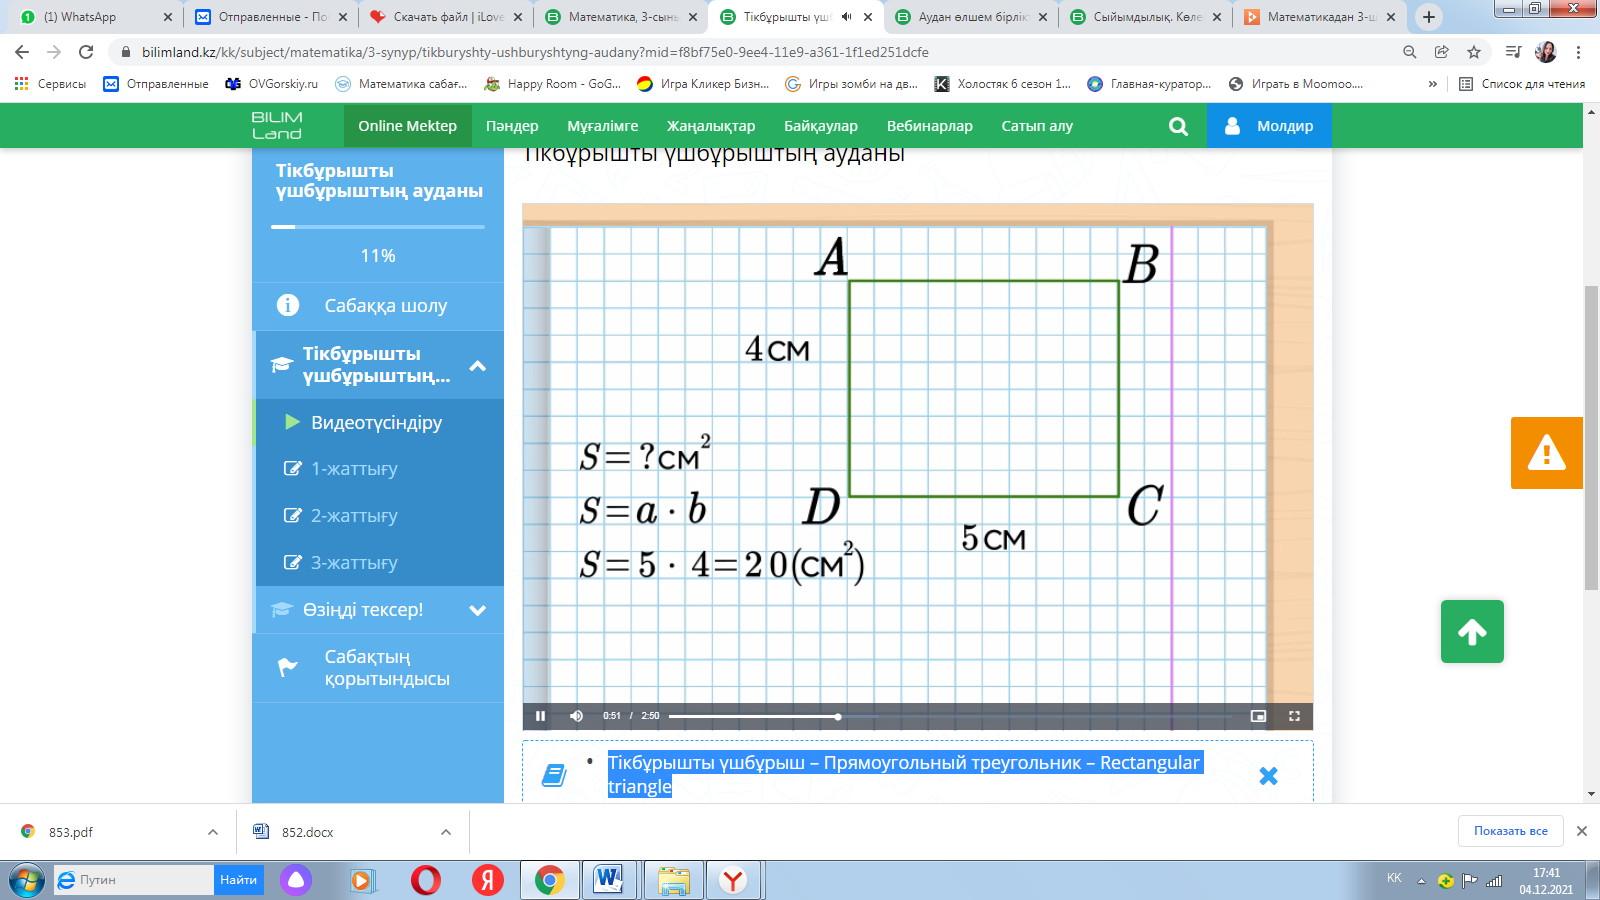This screenshot has width=1600, height=900.
Task: Click Показать все downloads button
Action: coord(1510,831)
